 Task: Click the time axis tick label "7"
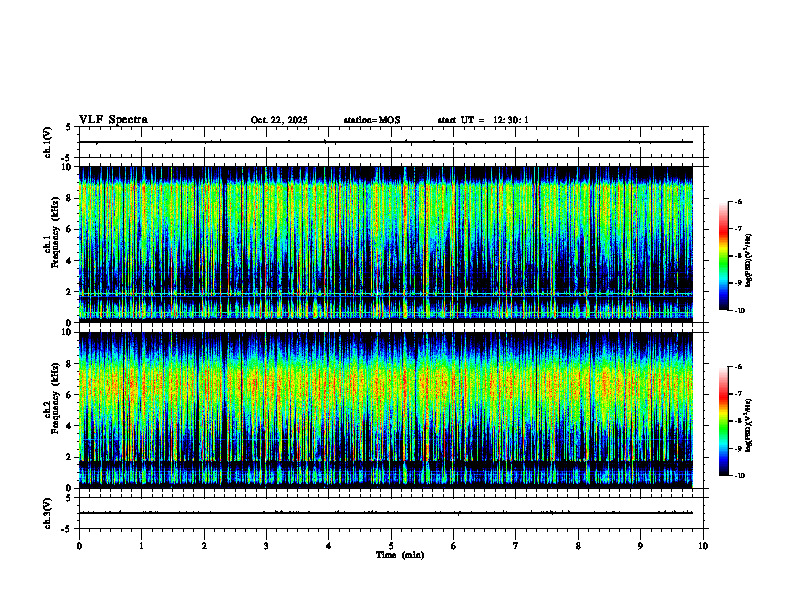pyautogui.click(x=516, y=546)
